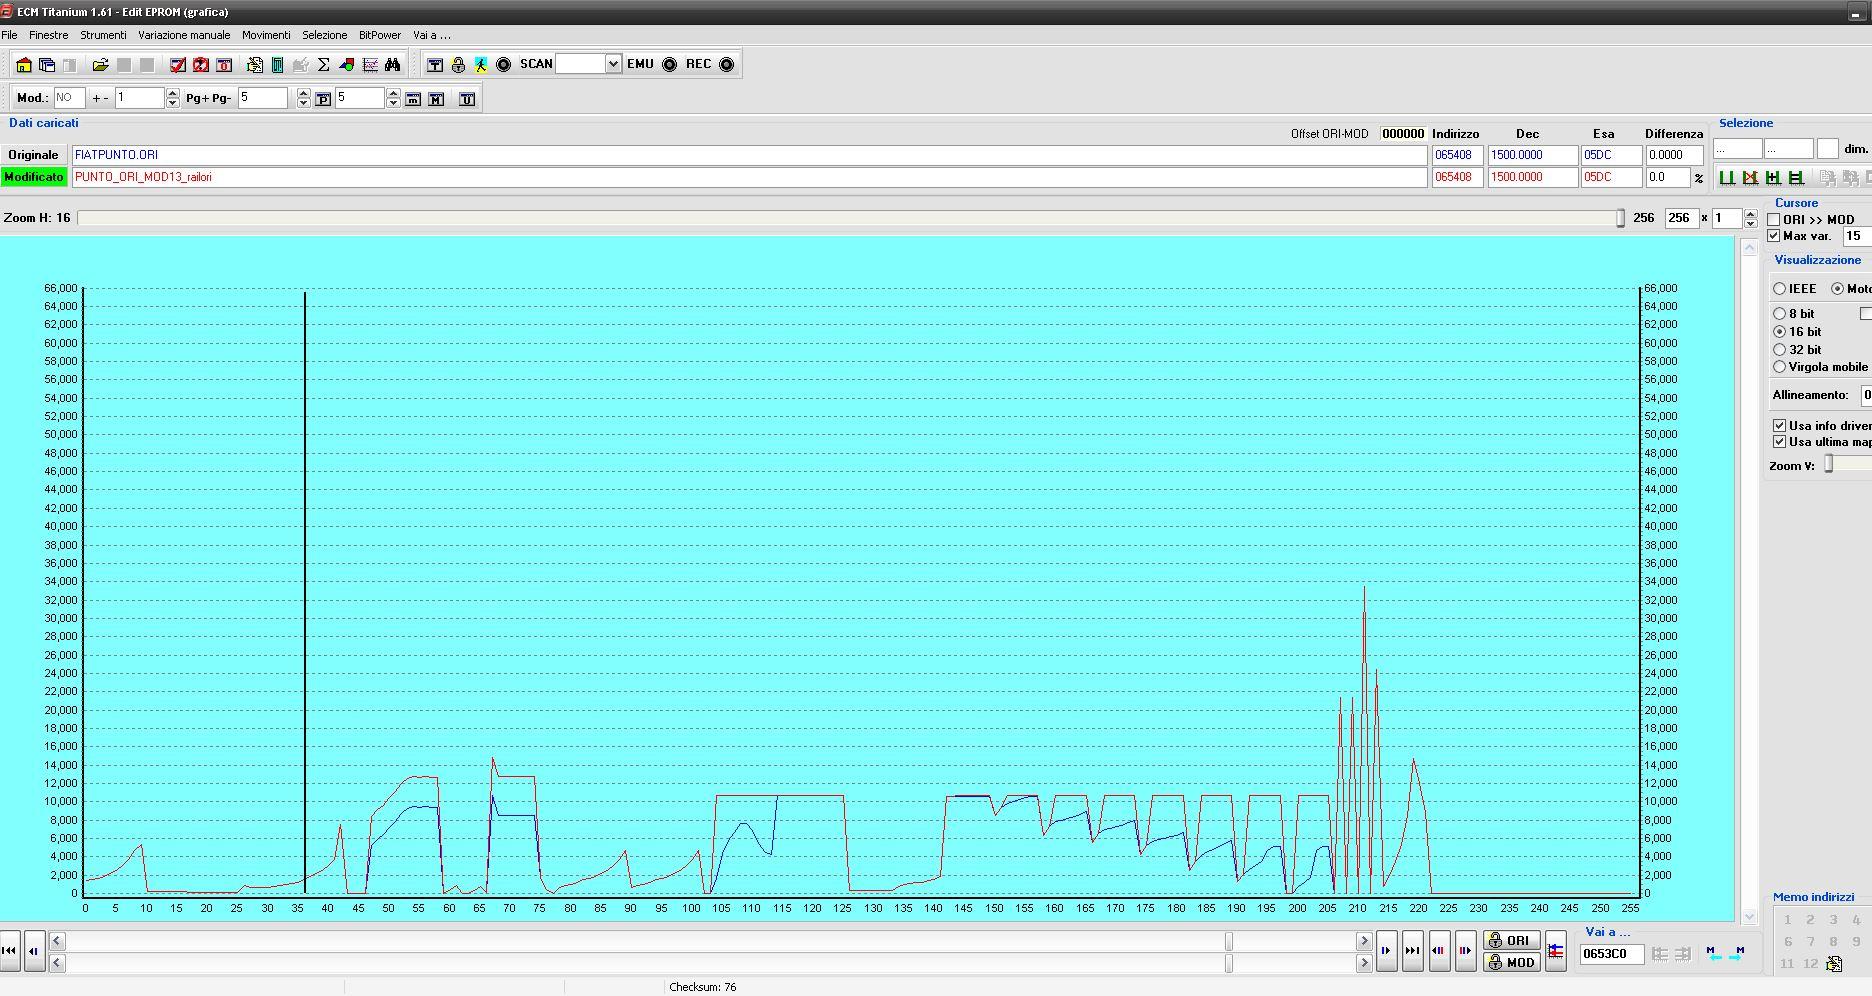
Task: Uncheck the Max var. checkbox
Action: [1774, 236]
